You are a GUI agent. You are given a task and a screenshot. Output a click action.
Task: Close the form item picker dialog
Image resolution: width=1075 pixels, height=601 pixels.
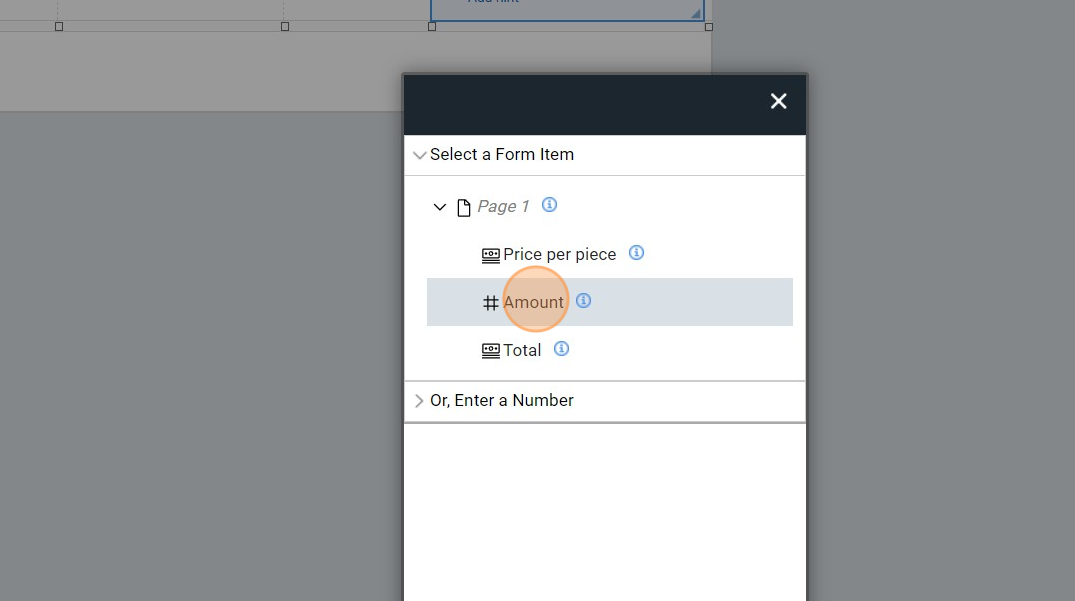(779, 101)
